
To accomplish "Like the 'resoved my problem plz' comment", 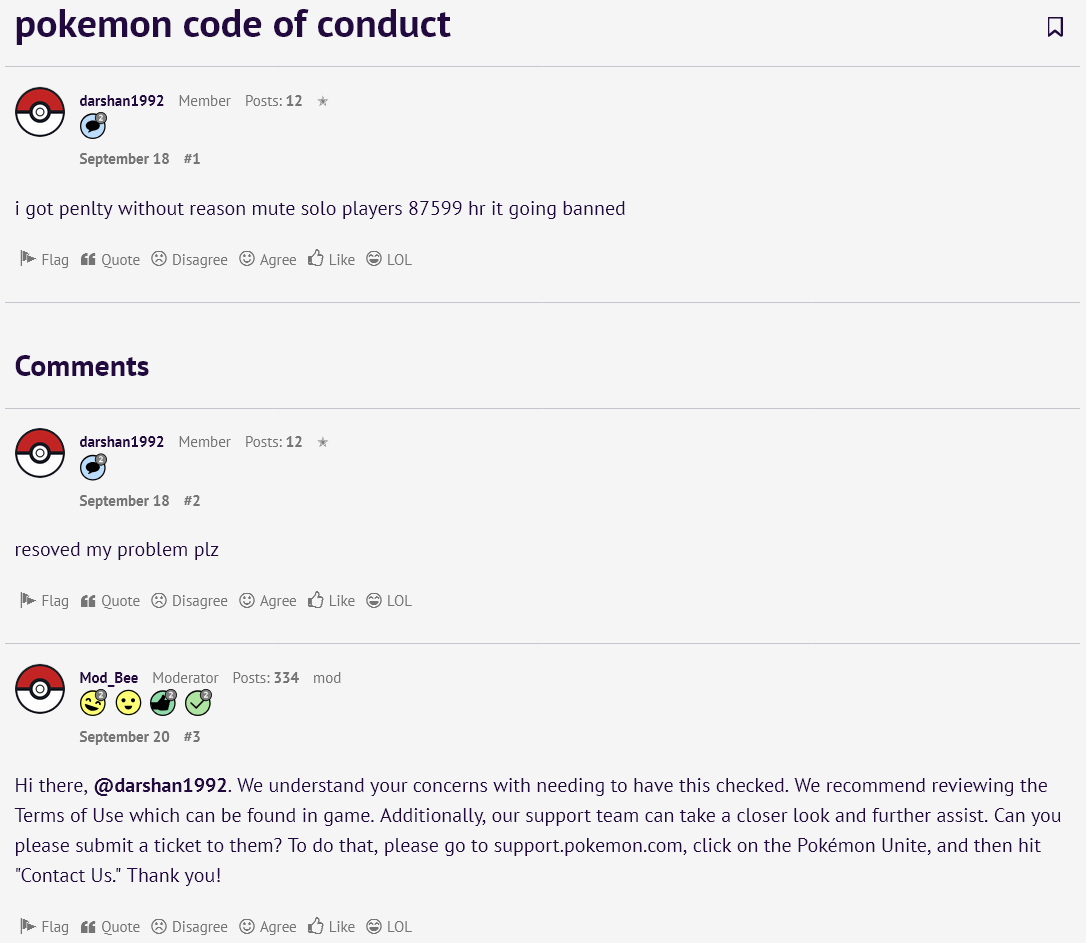I will click(331, 600).
